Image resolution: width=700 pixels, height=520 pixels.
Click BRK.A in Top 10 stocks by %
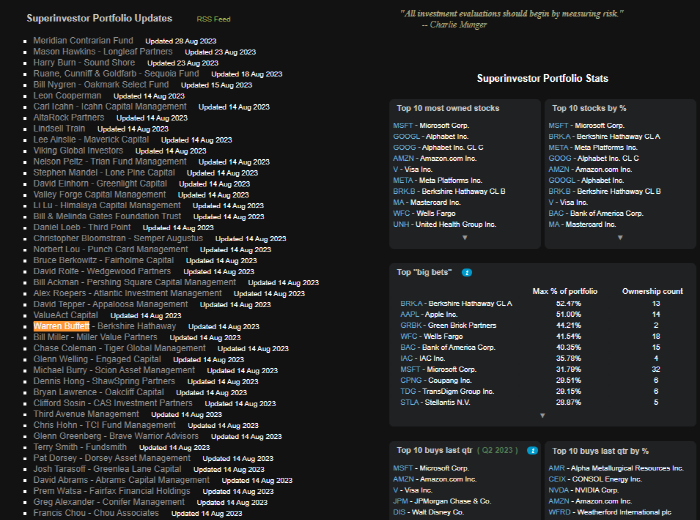[x=559, y=137]
